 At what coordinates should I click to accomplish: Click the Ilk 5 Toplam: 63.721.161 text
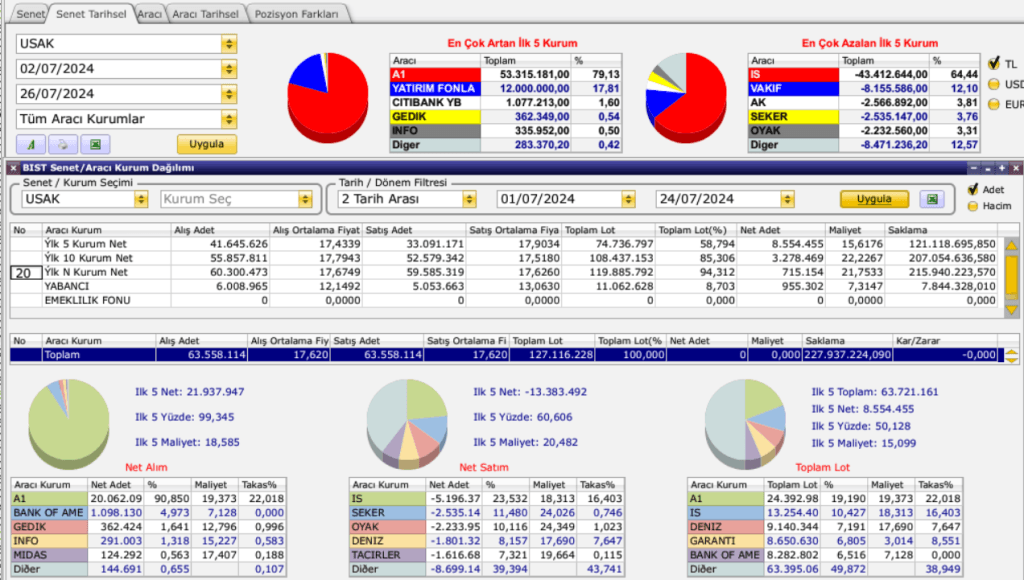pyautogui.click(x=875, y=392)
